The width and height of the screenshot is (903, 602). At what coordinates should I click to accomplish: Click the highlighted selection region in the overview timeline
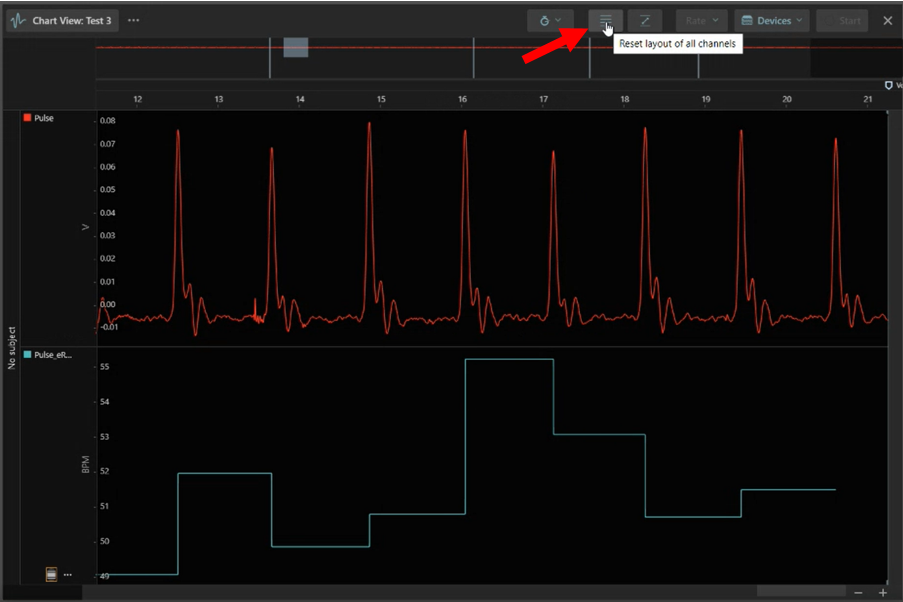[x=294, y=46]
